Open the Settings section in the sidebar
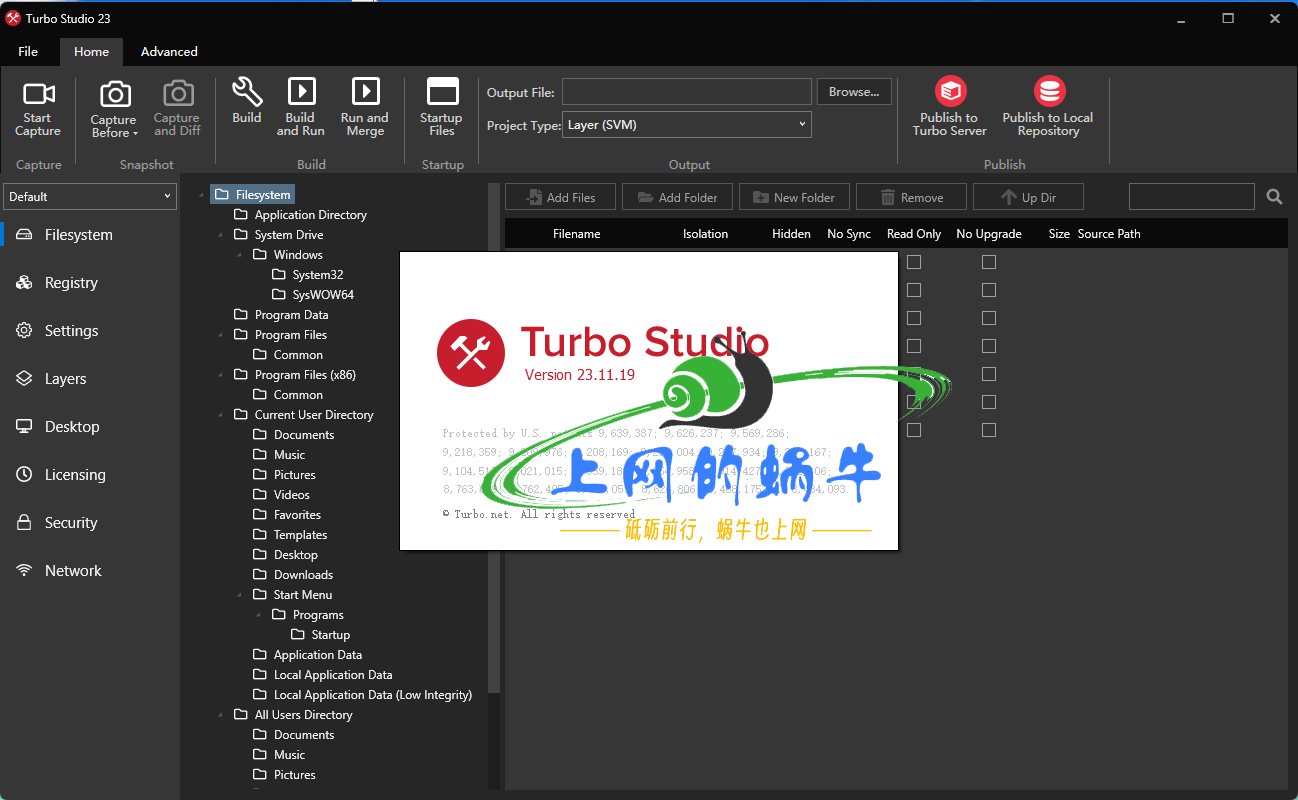 [71, 331]
